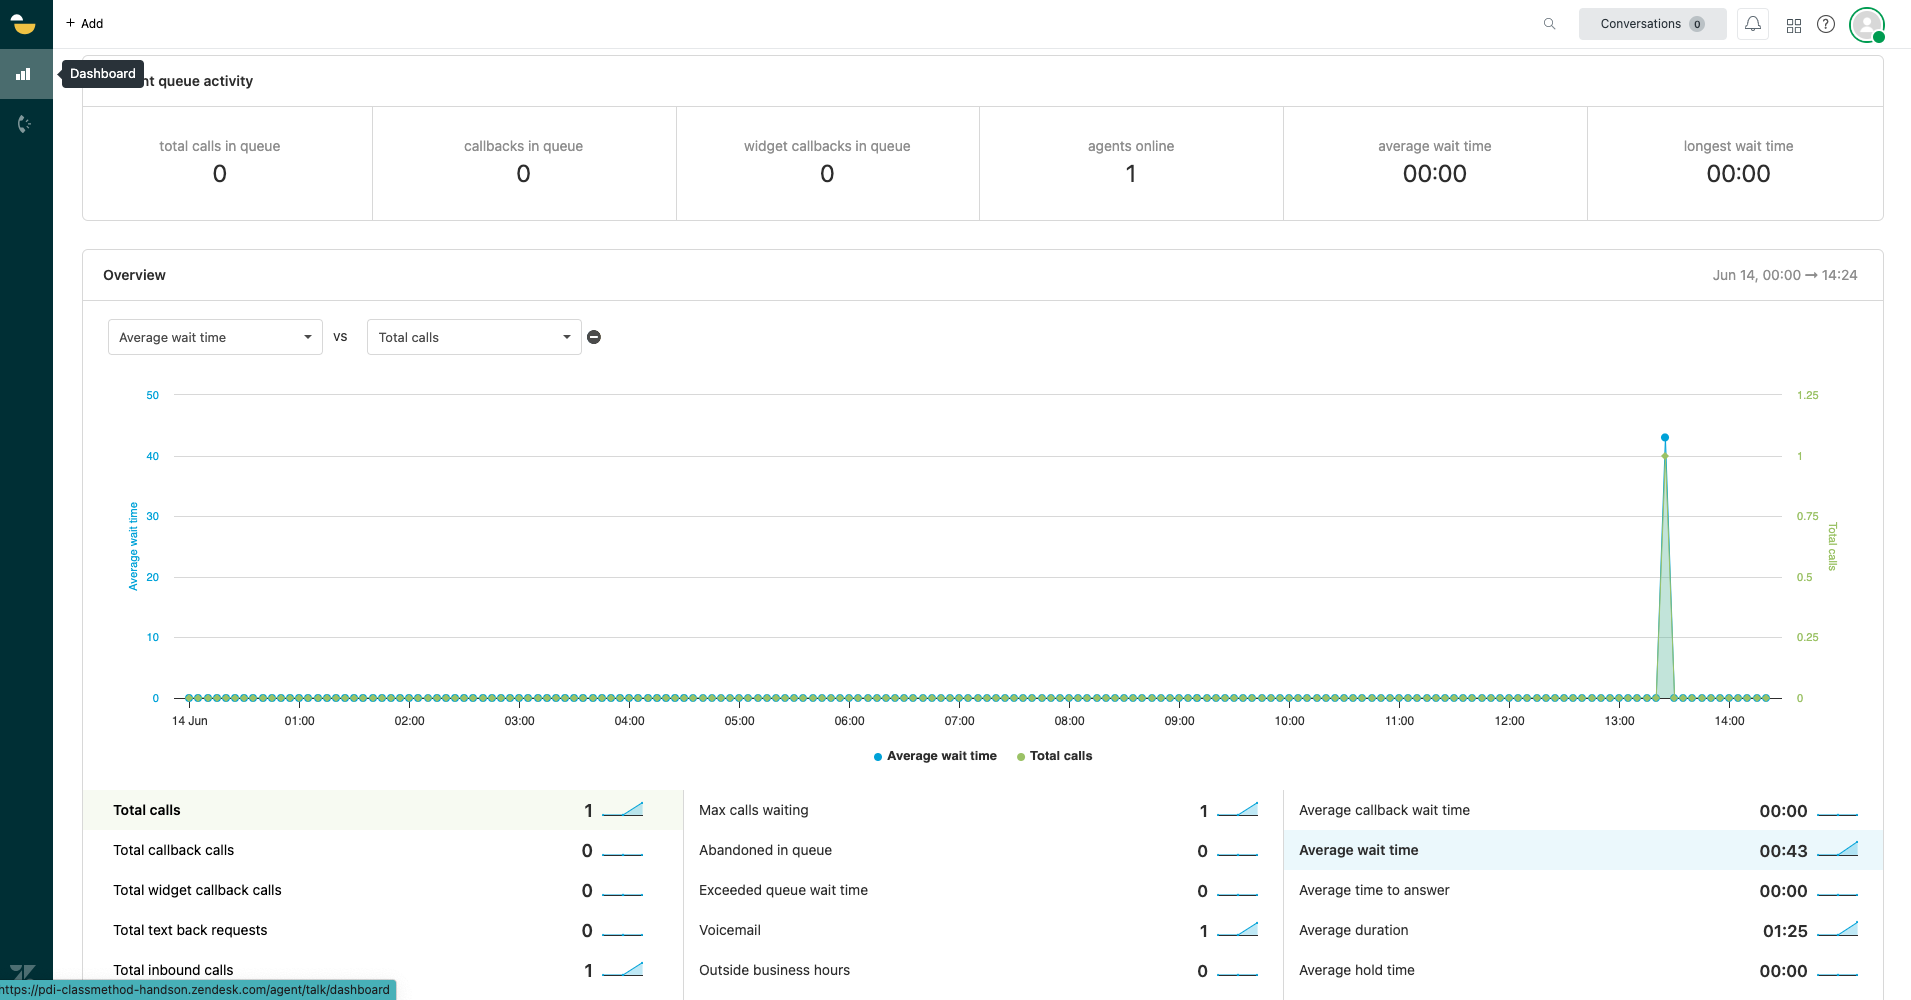Screen dimensions: 1911x1000
Task: Click the Average wait time sparkline
Action: [x=1840, y=850]
